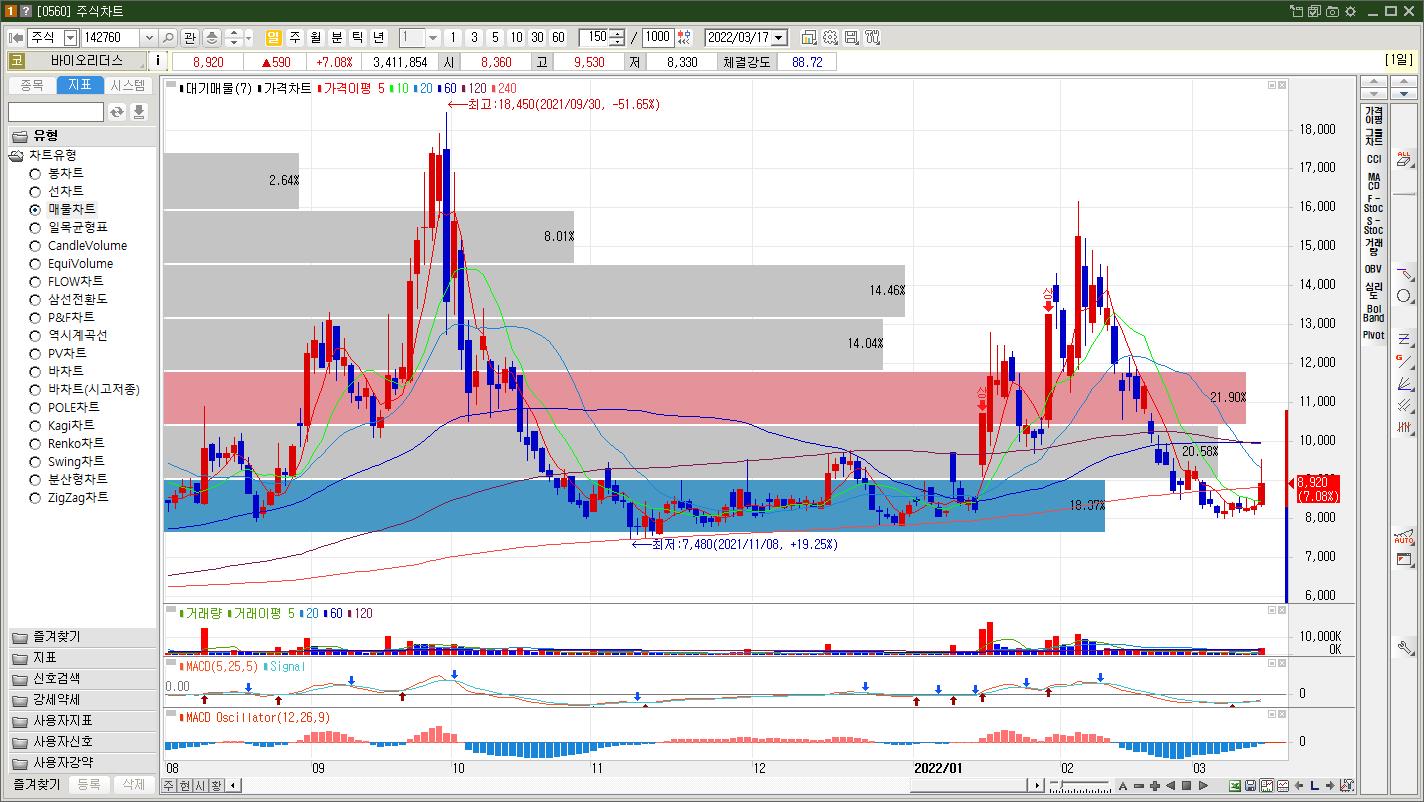Click the play backward triangle icon
The height and width of the screenshot is (802, 1424).
point(1171,786)
